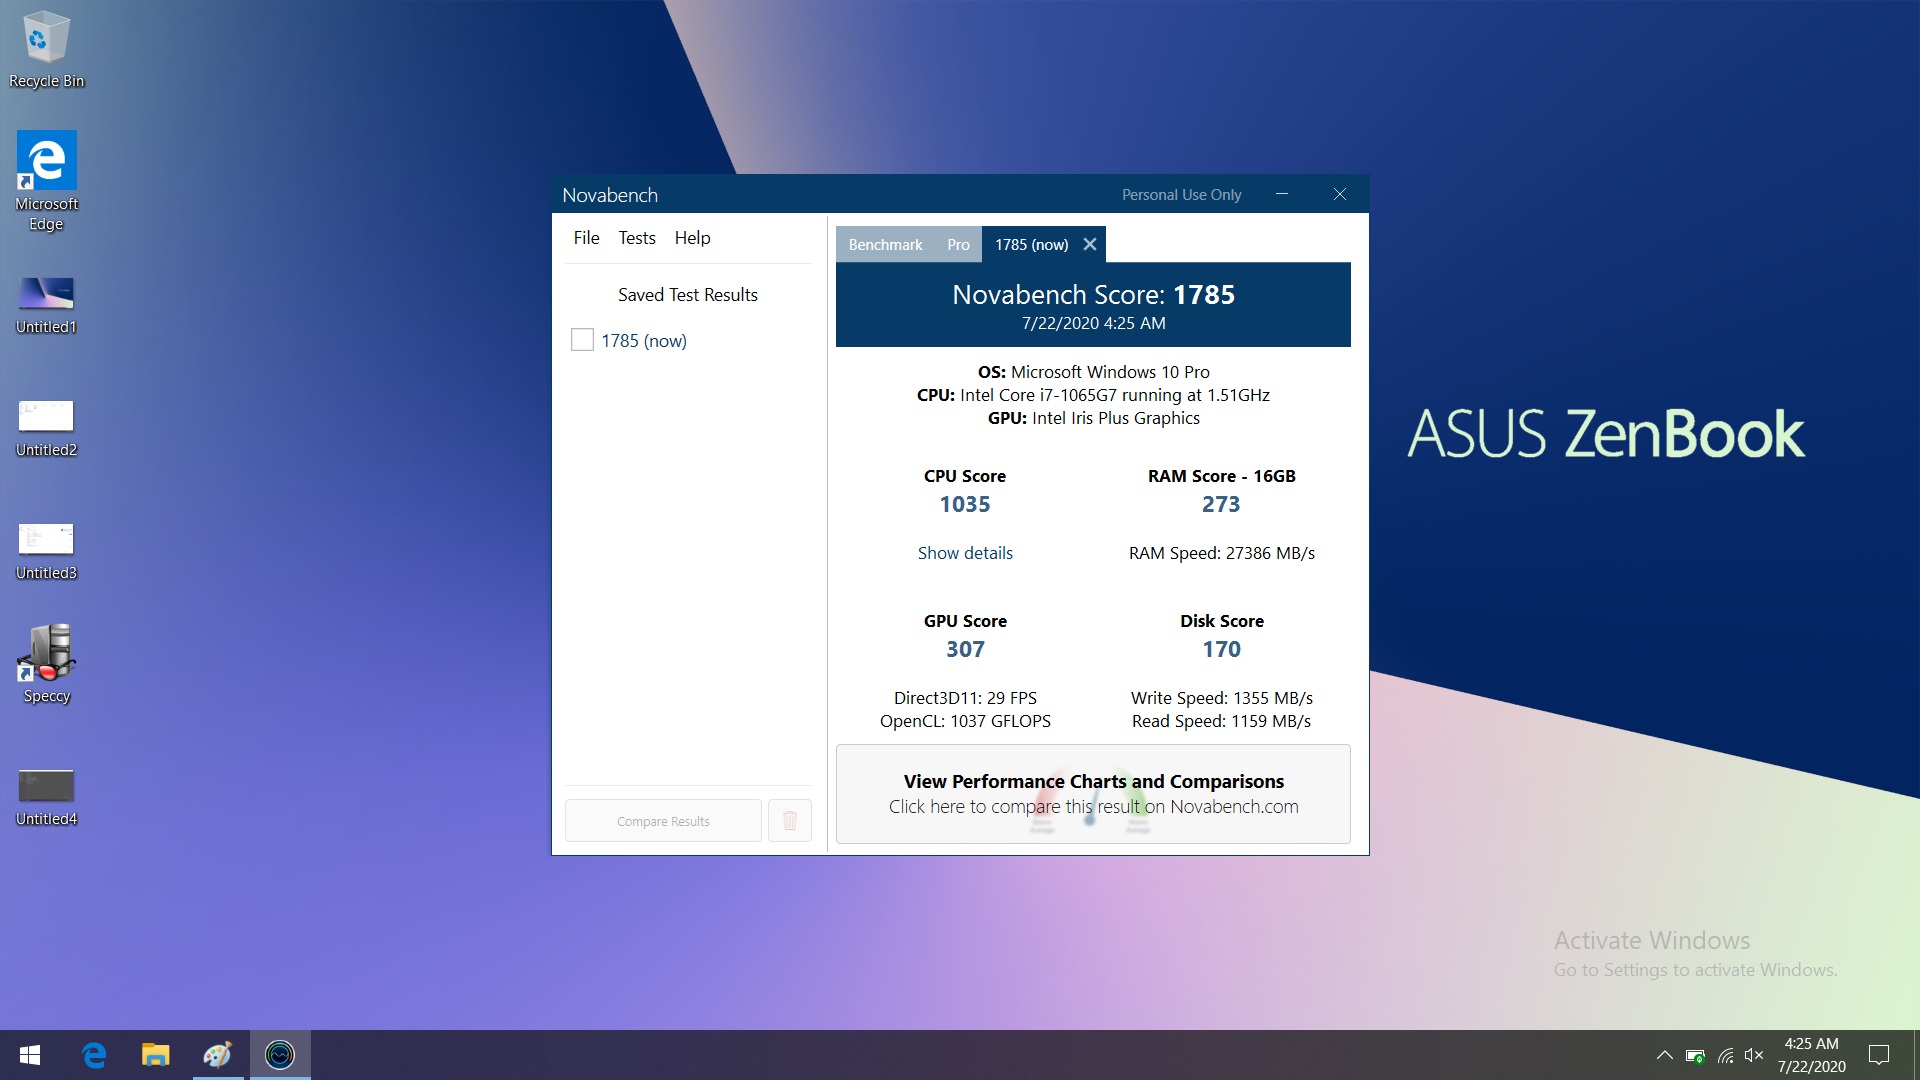Screen dimensions: 1920x1080
Task: Open the File menu
Action: [x=586, y=238]
